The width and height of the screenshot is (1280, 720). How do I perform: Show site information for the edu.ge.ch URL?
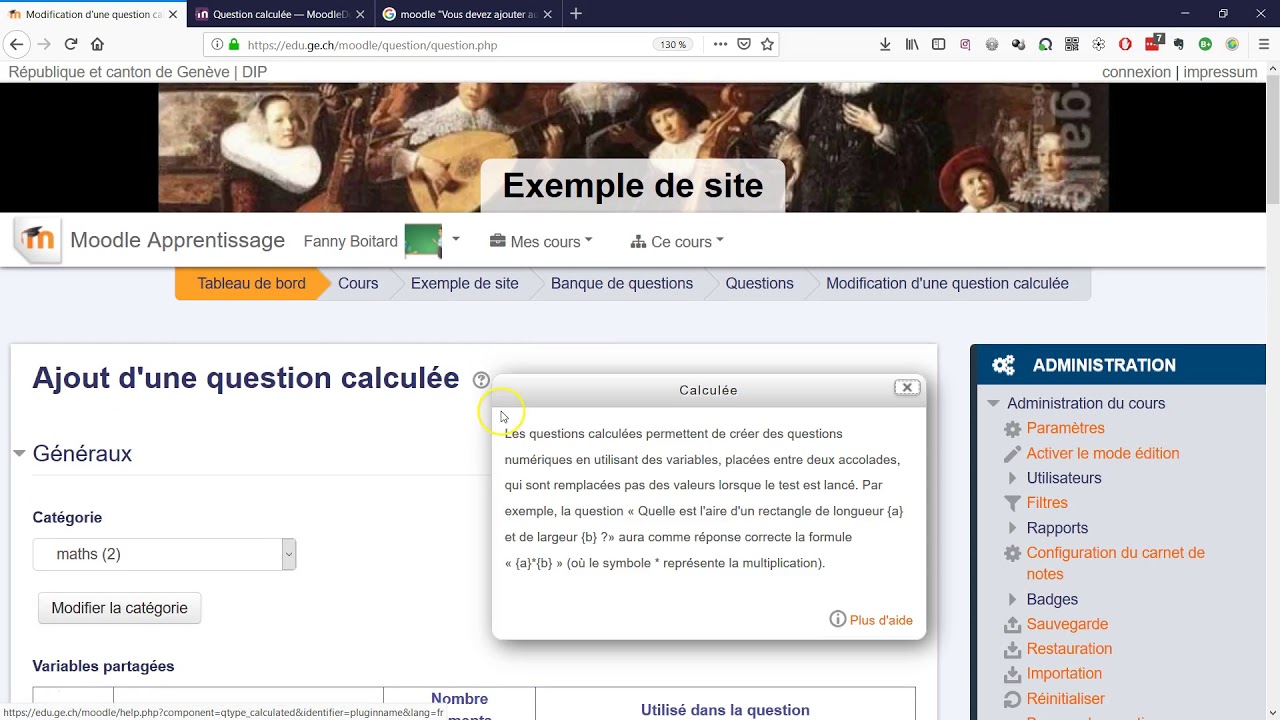click(217, 45)
